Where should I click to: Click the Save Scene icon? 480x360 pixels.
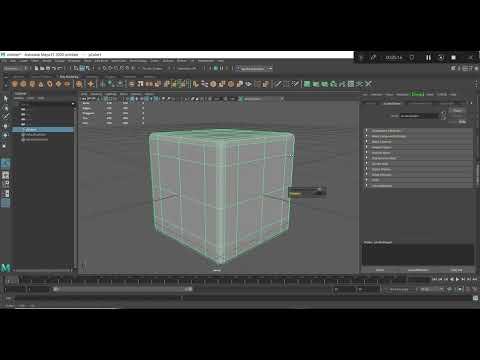pyautogui.click(x=48, y=68)
